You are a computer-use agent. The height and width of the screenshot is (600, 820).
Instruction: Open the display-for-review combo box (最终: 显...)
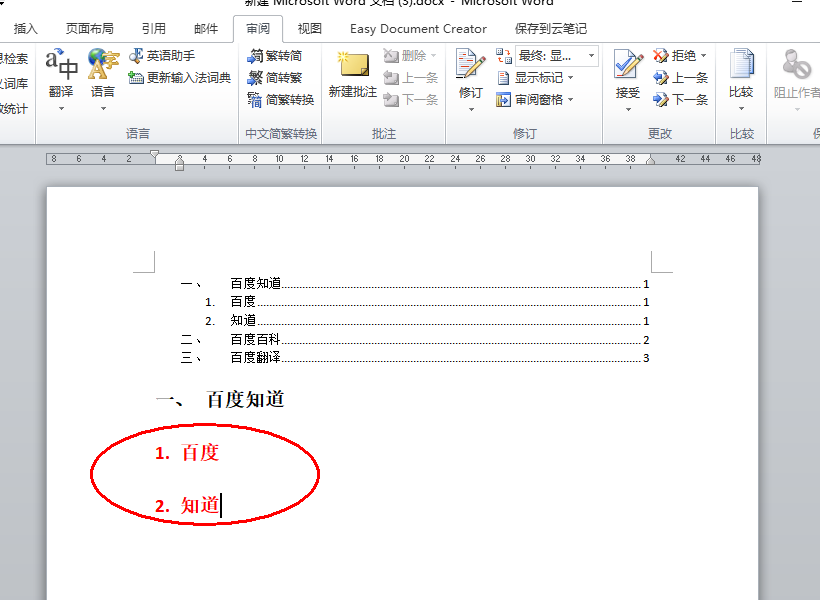556,55
